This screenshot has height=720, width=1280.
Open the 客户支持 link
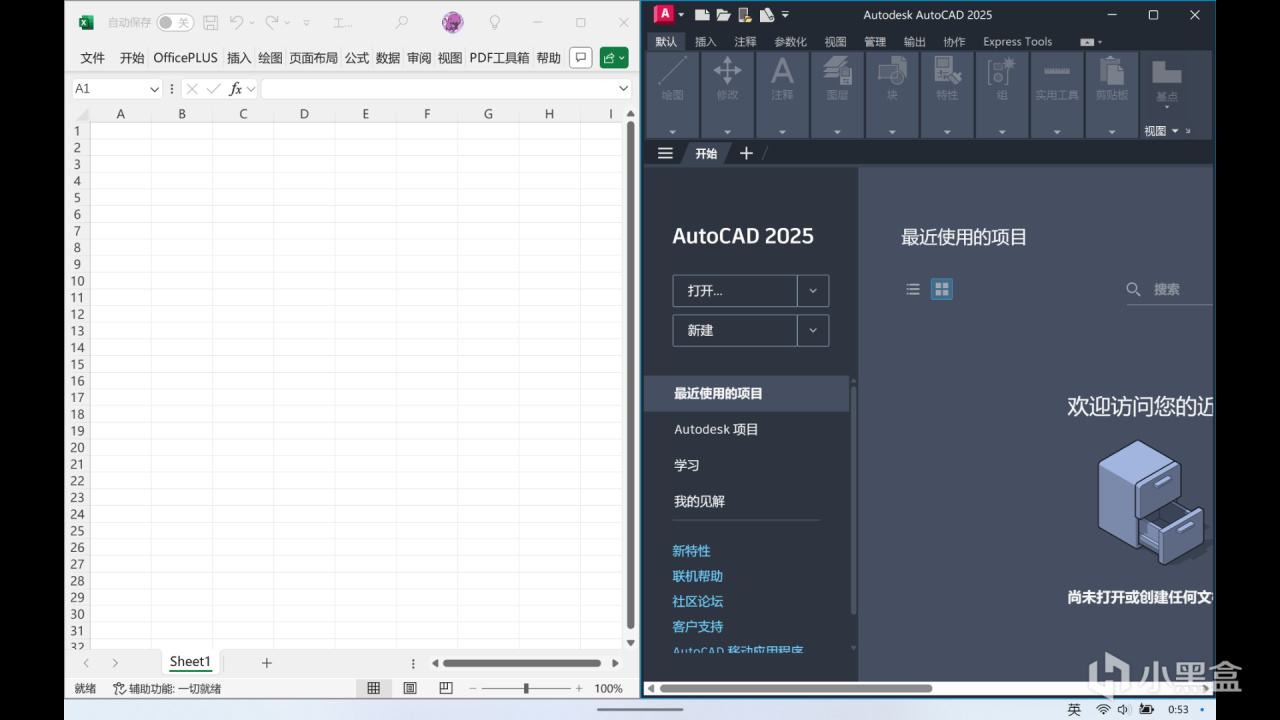pyautogui.click(x=697, y=626)
